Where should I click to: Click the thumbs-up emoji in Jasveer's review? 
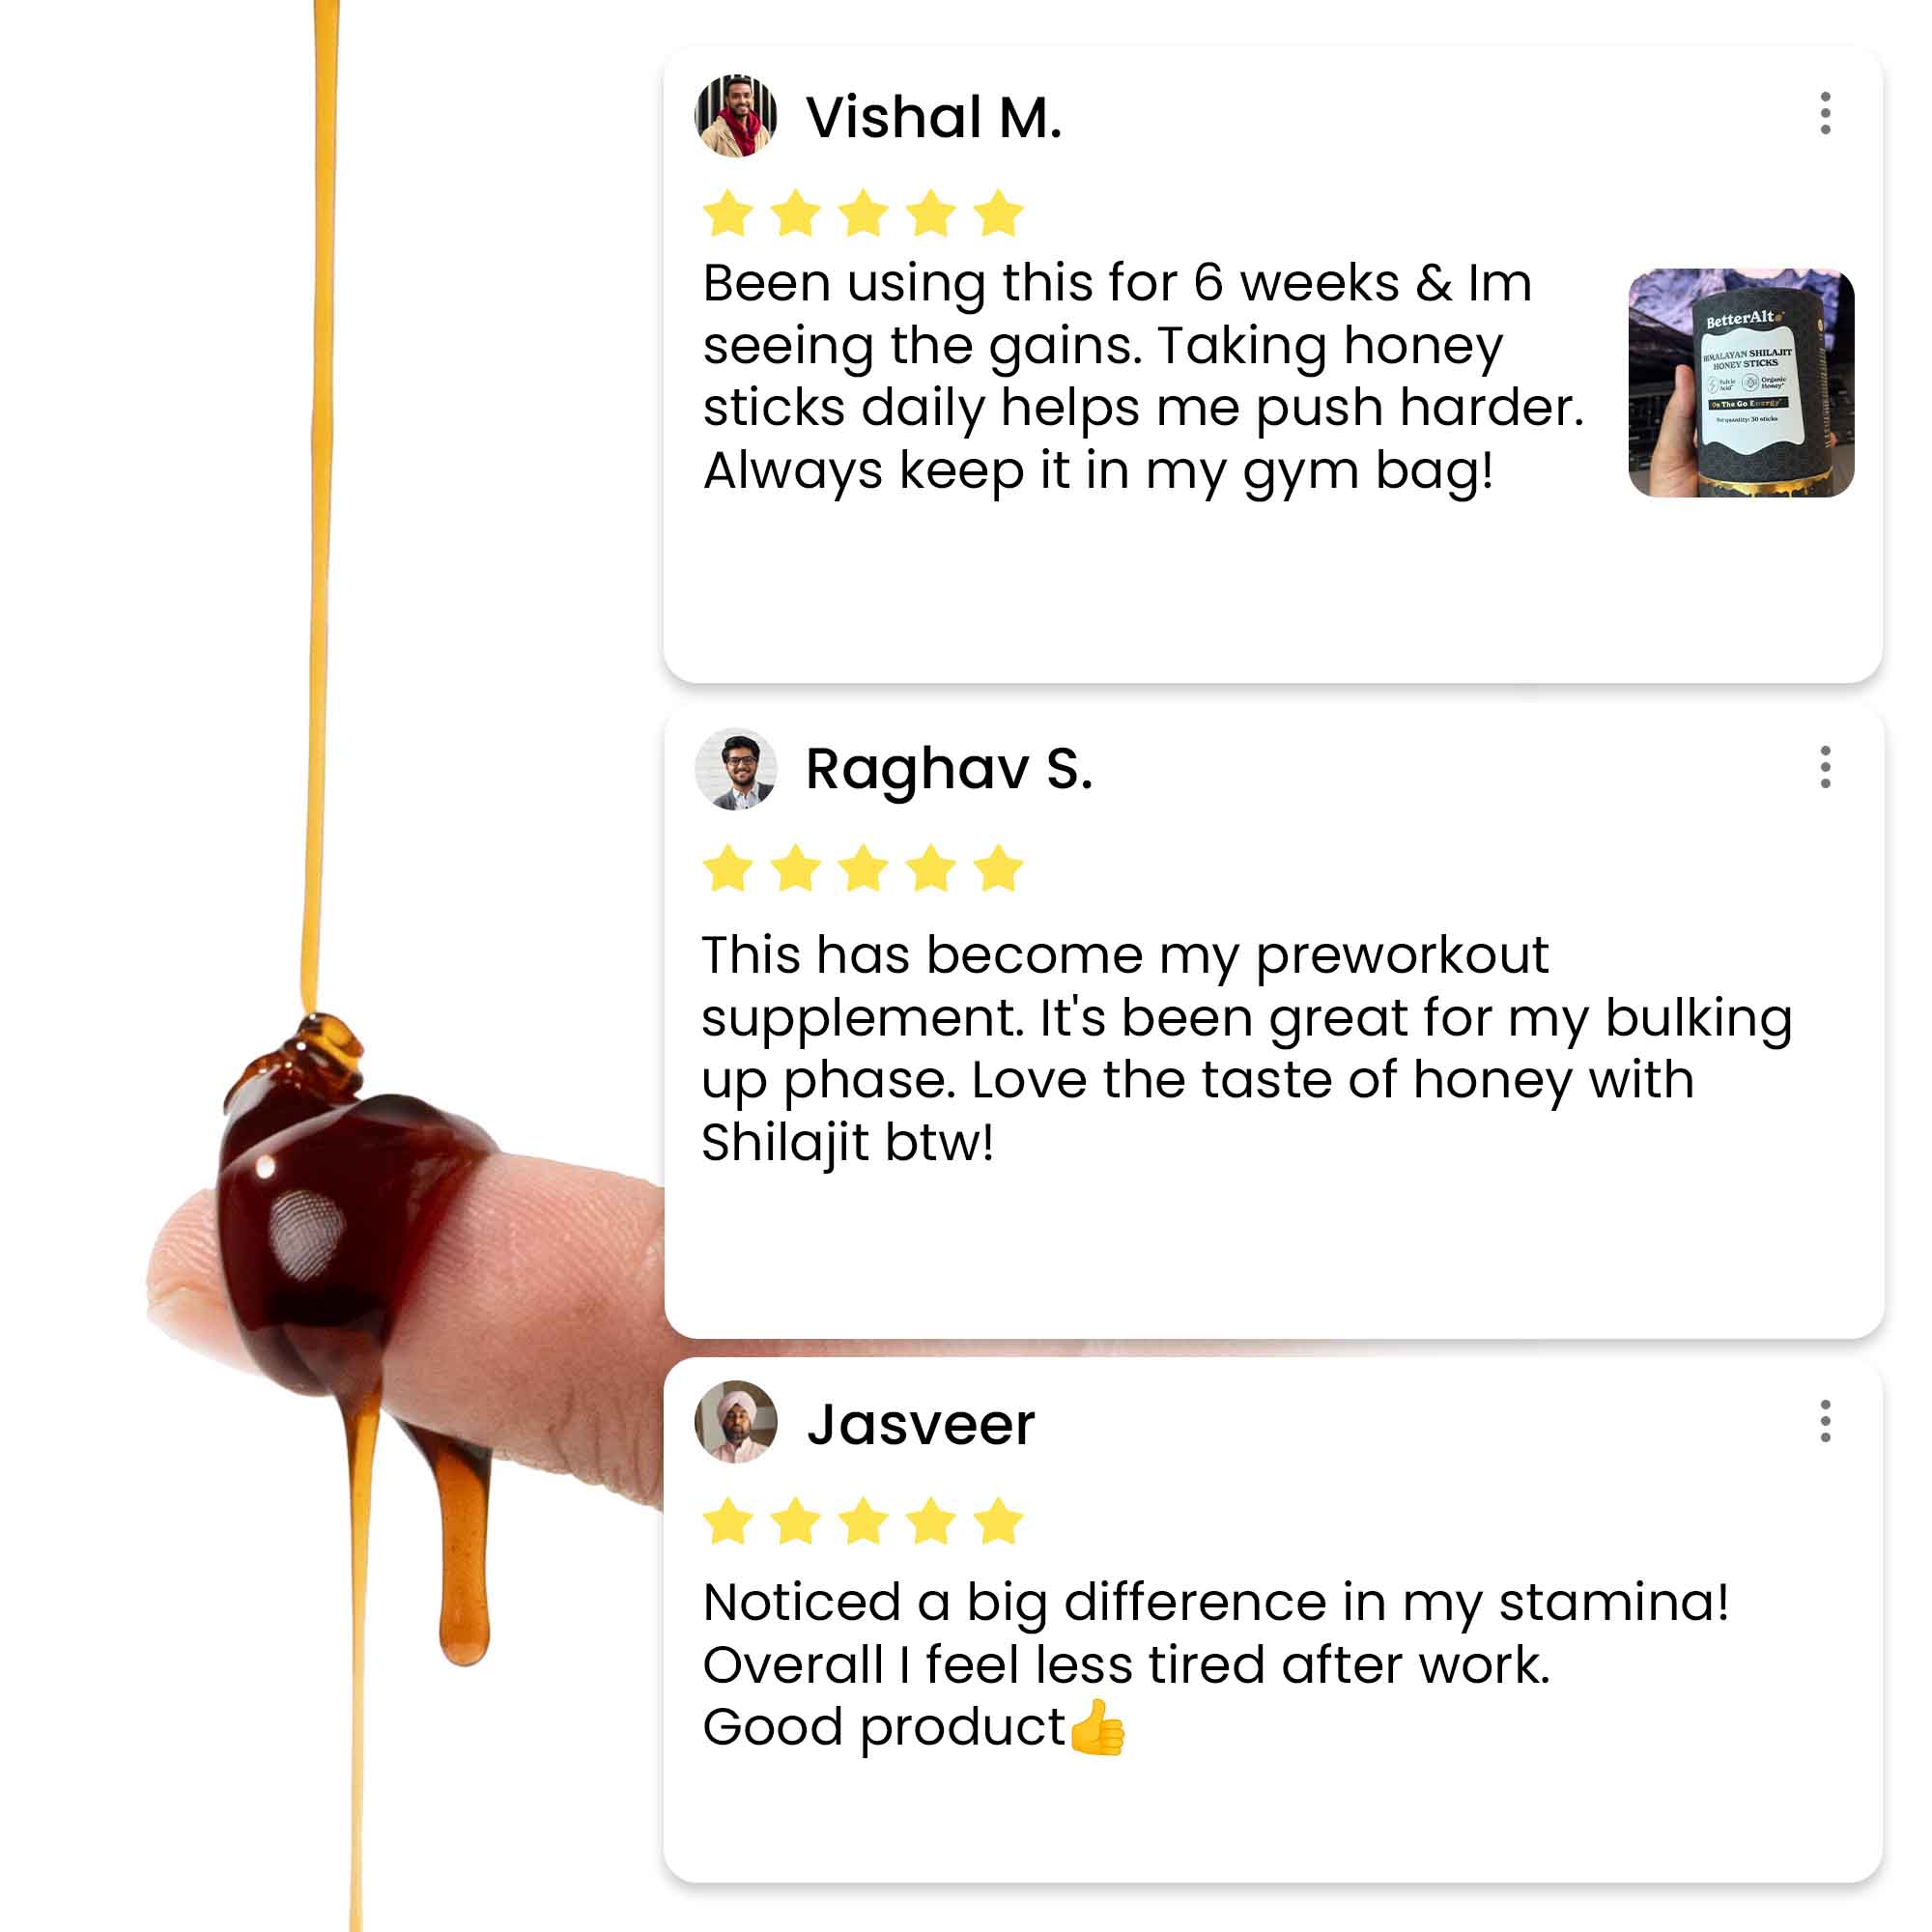(1097, 1728)
